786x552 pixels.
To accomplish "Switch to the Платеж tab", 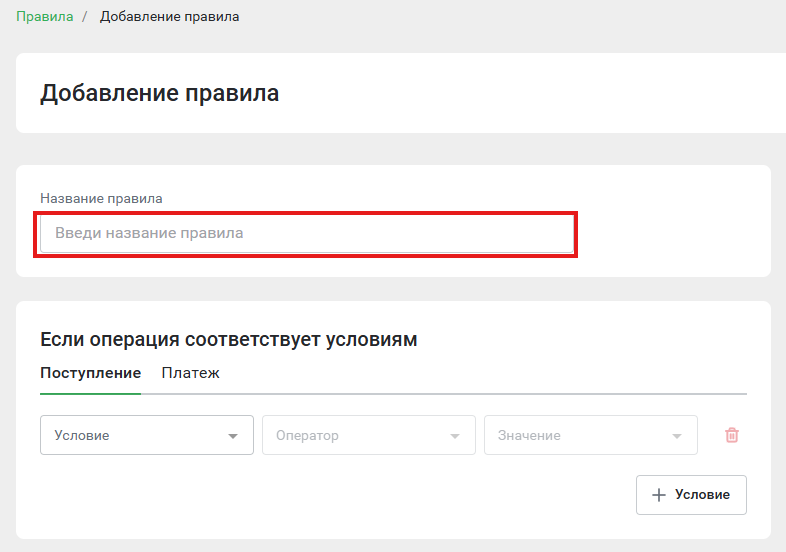I will point(190,373).
